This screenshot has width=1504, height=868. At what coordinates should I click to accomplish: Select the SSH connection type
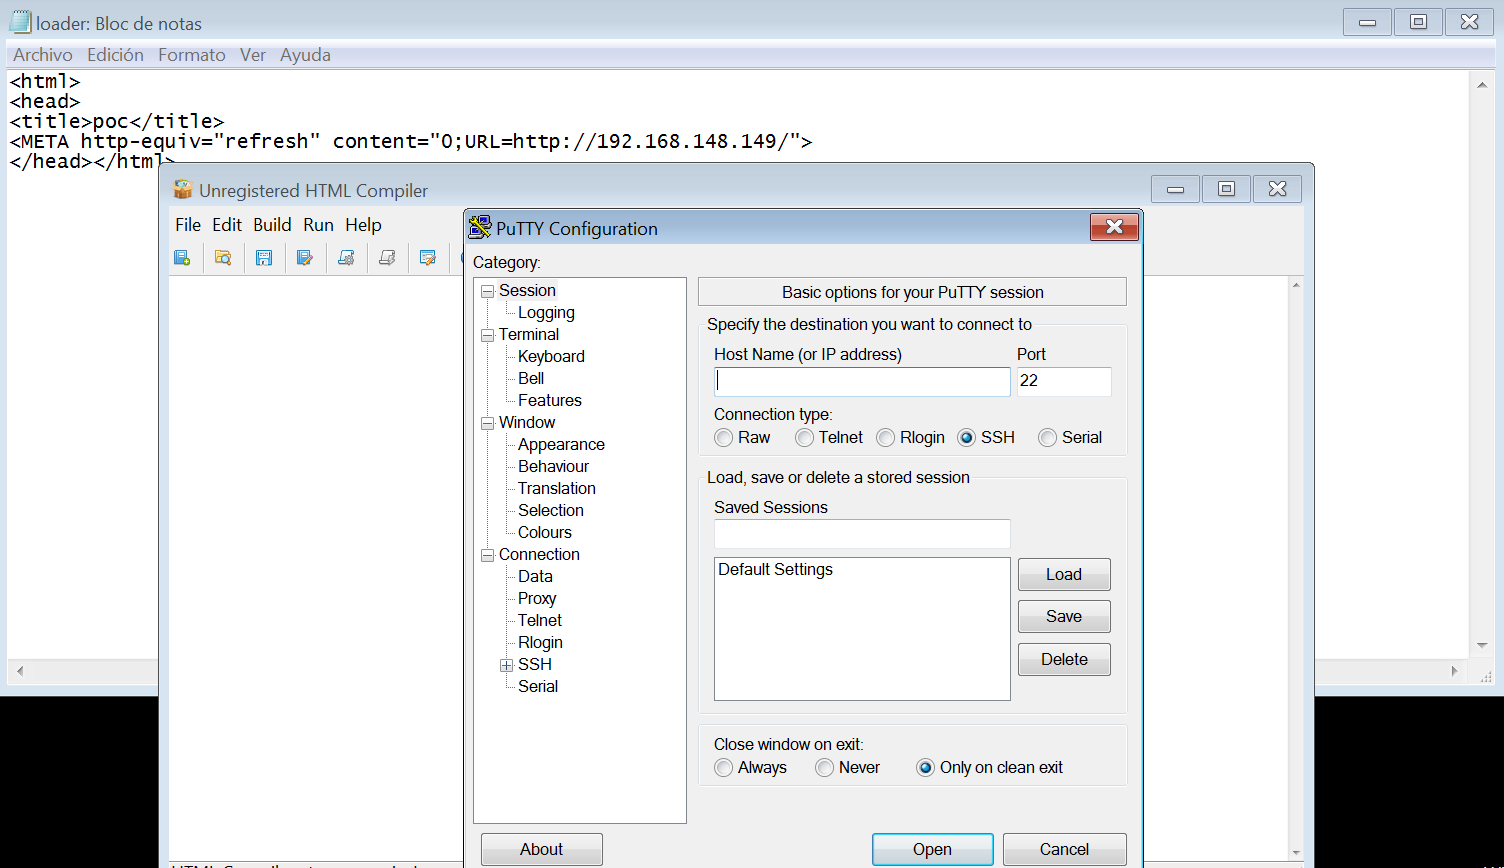pos(966,438)
